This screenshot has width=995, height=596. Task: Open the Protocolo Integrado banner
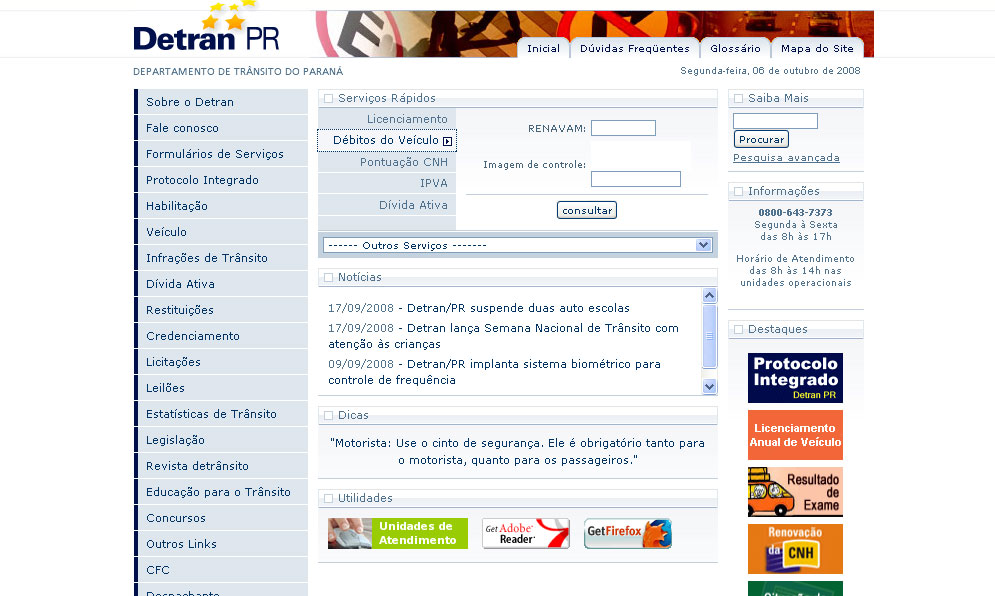795,378
